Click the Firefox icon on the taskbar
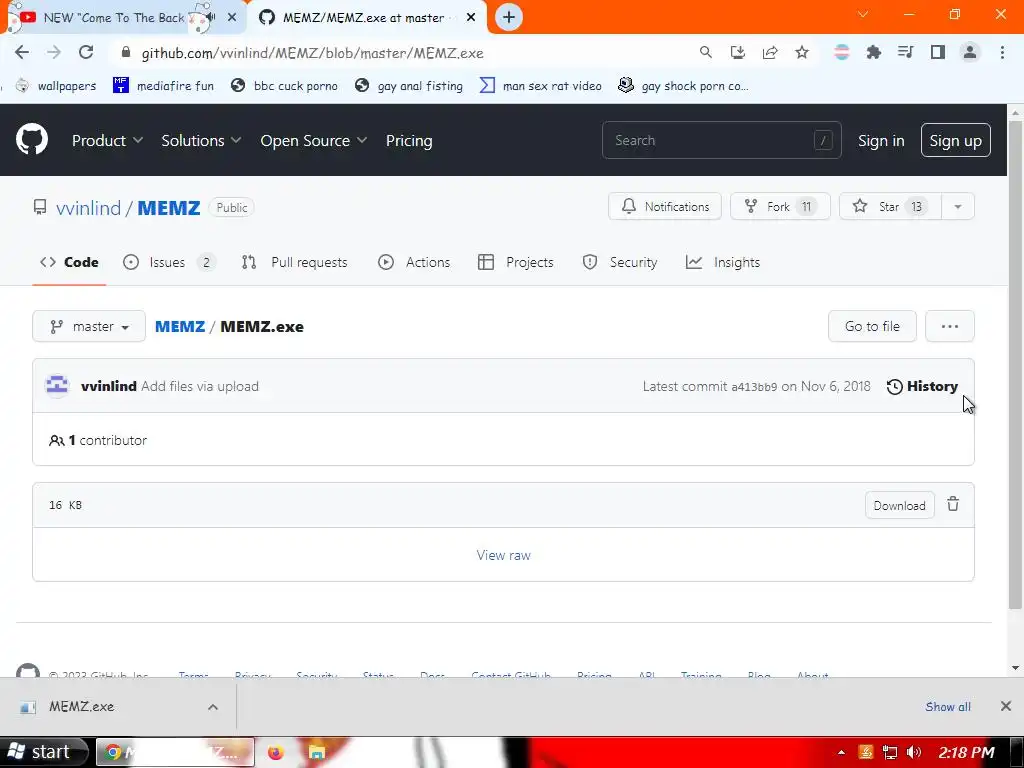The height and width of the screenshot is (768, 1024). [x=276, y=752]
